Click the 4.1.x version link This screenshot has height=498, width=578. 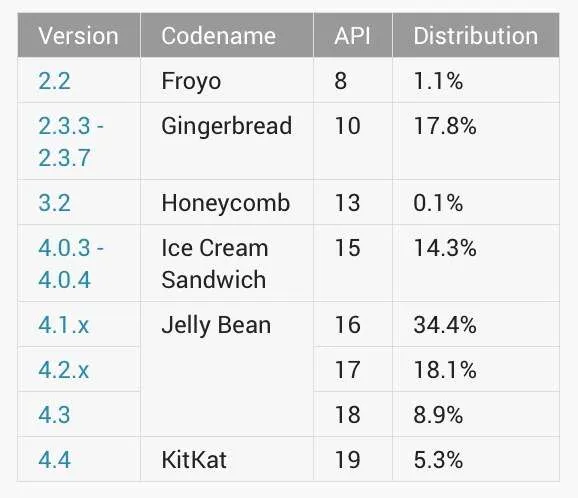pos(63,325)
